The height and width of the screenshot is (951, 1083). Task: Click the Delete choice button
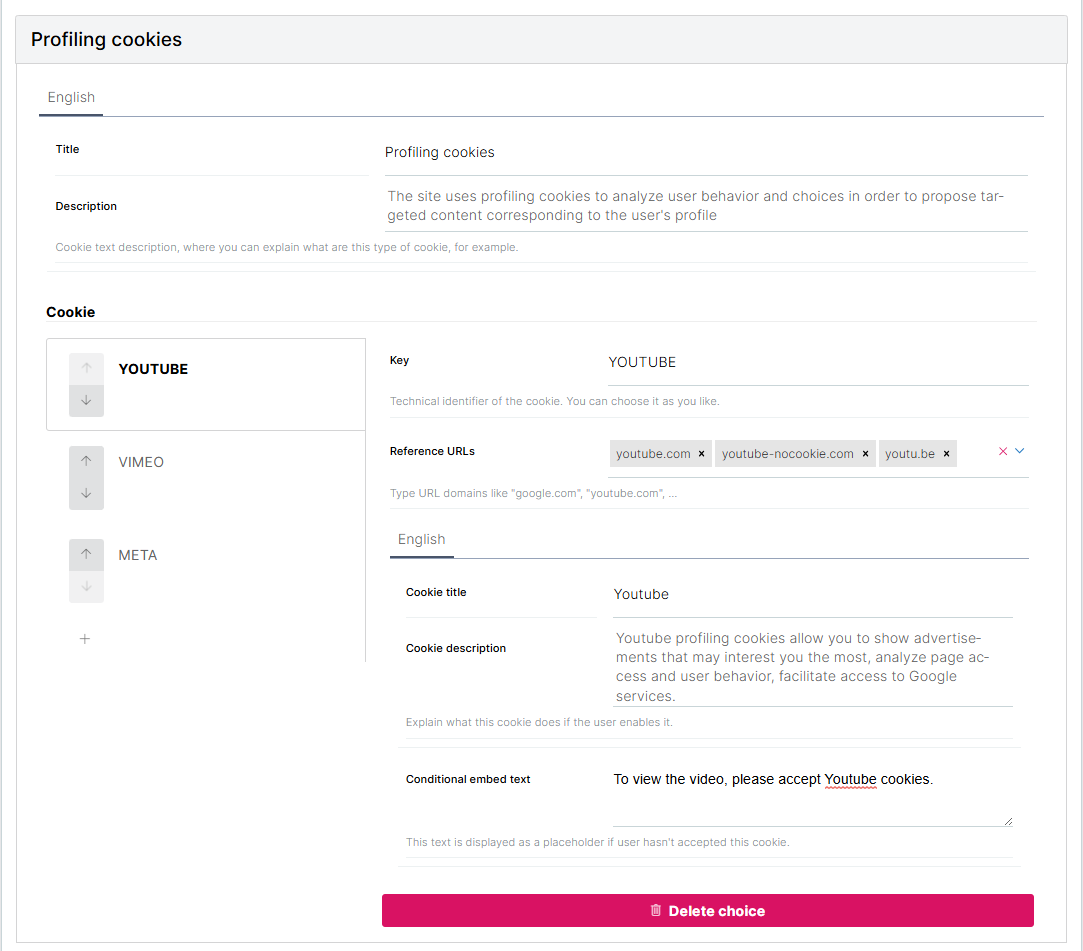point(707,911)
